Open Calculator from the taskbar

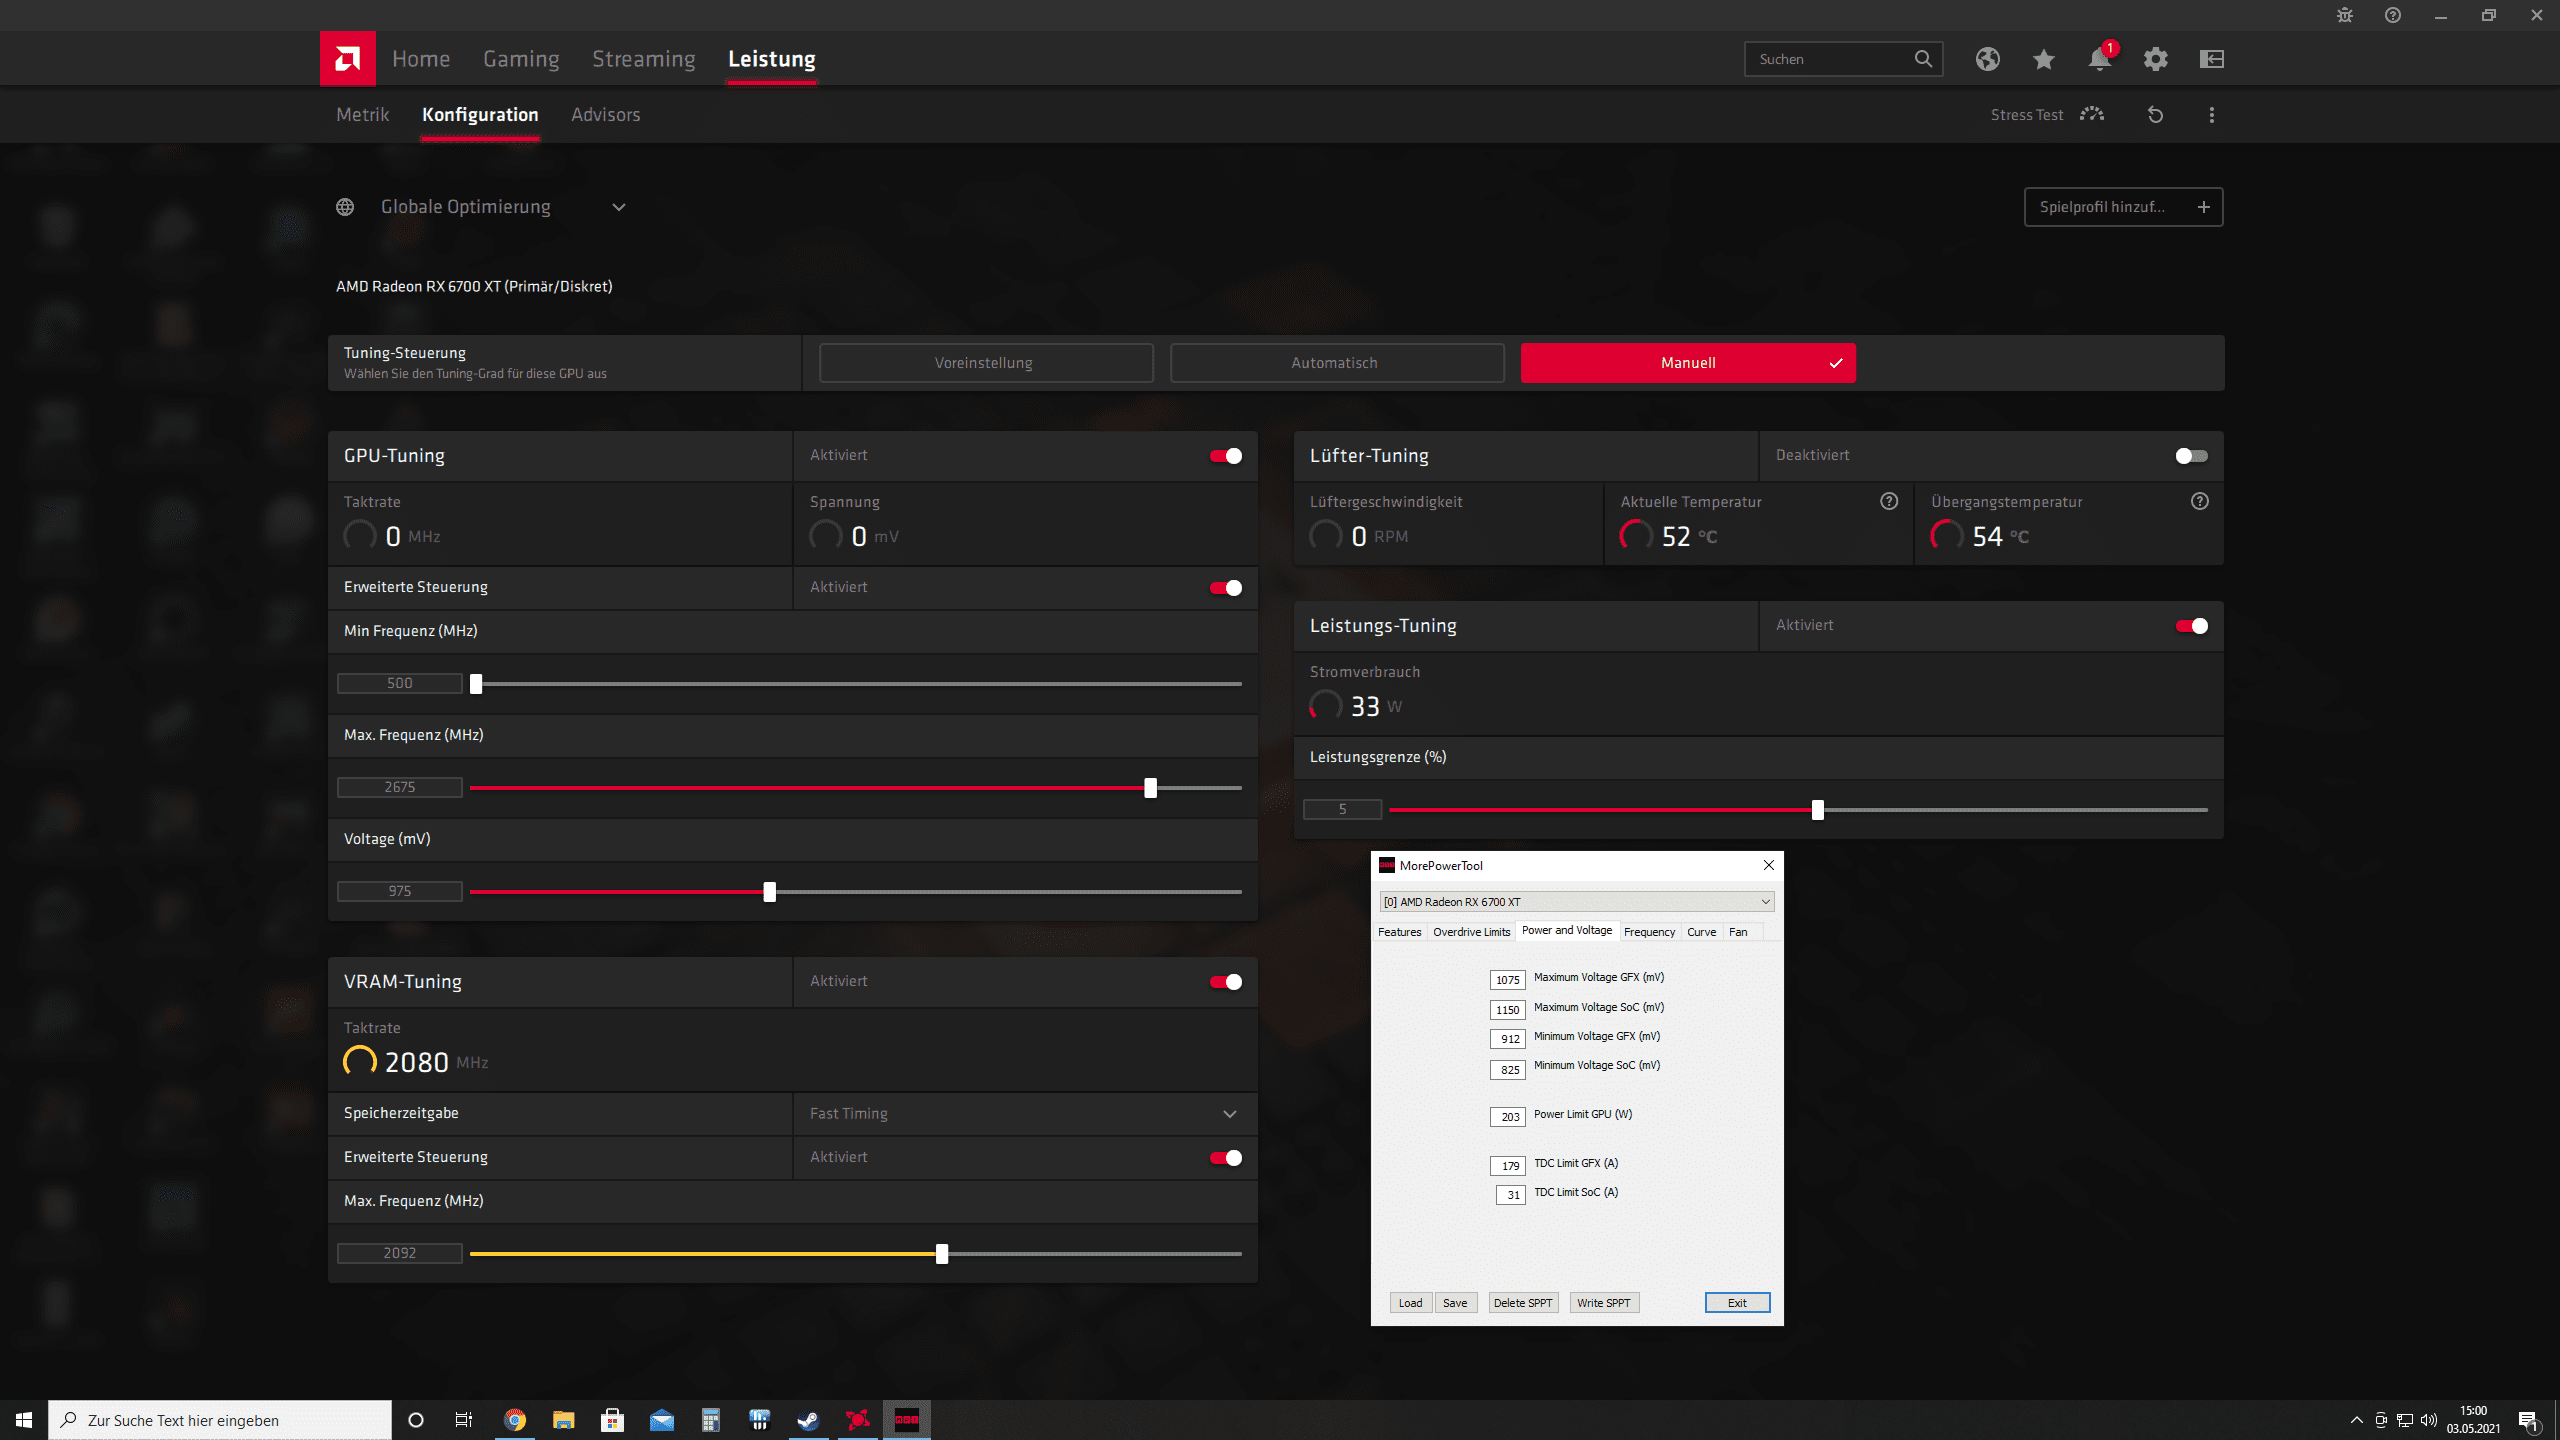[710, 1420]
